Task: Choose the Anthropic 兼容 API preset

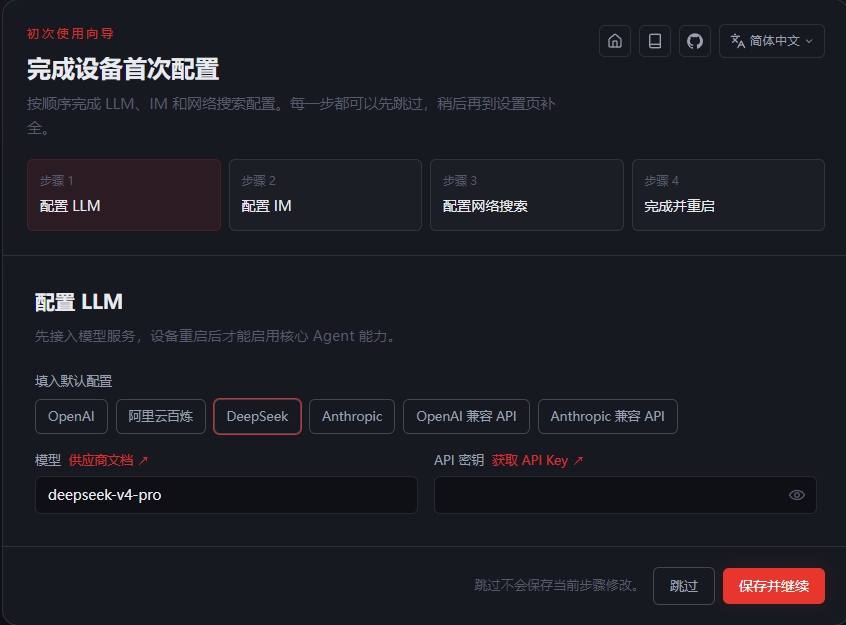Action: coord(608,416)
